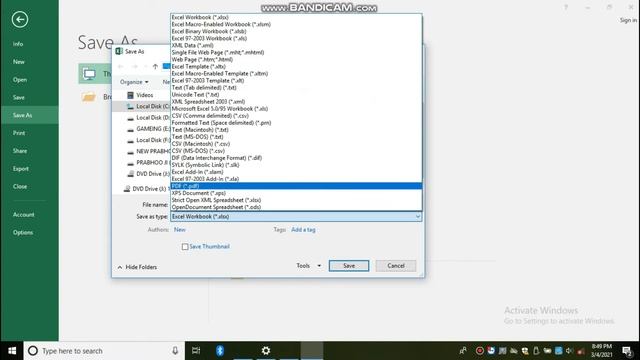
Task: Select Excel Template (*.xltx) type
Action: [x=296, y=66]
